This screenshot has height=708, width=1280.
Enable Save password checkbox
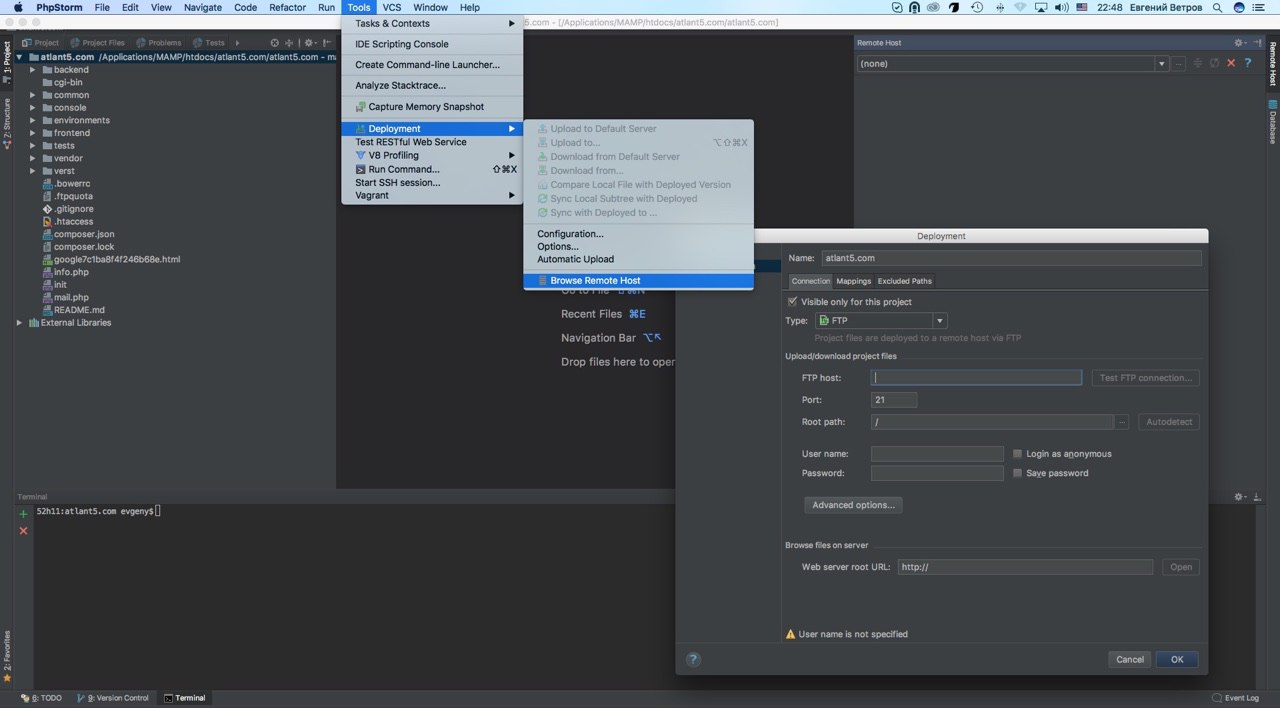pyautogui.click(x=1017, y=473)
